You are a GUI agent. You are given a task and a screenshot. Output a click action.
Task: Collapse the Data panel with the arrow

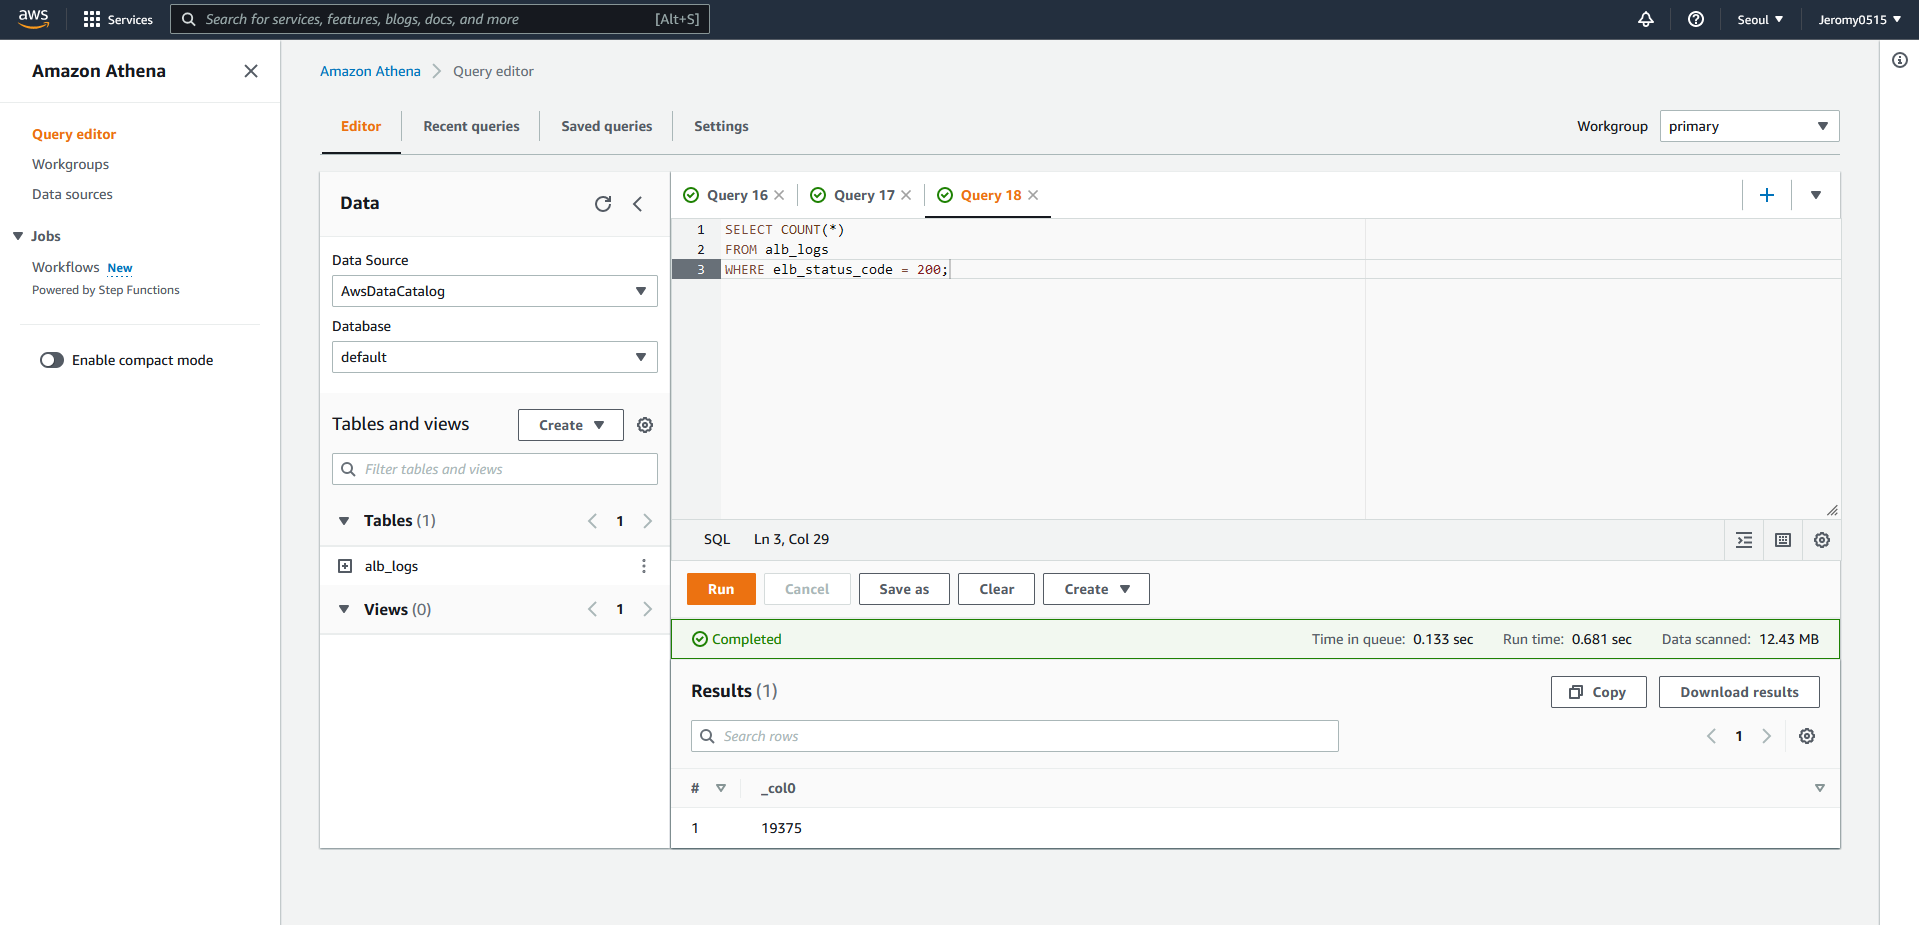coord(637,204)
